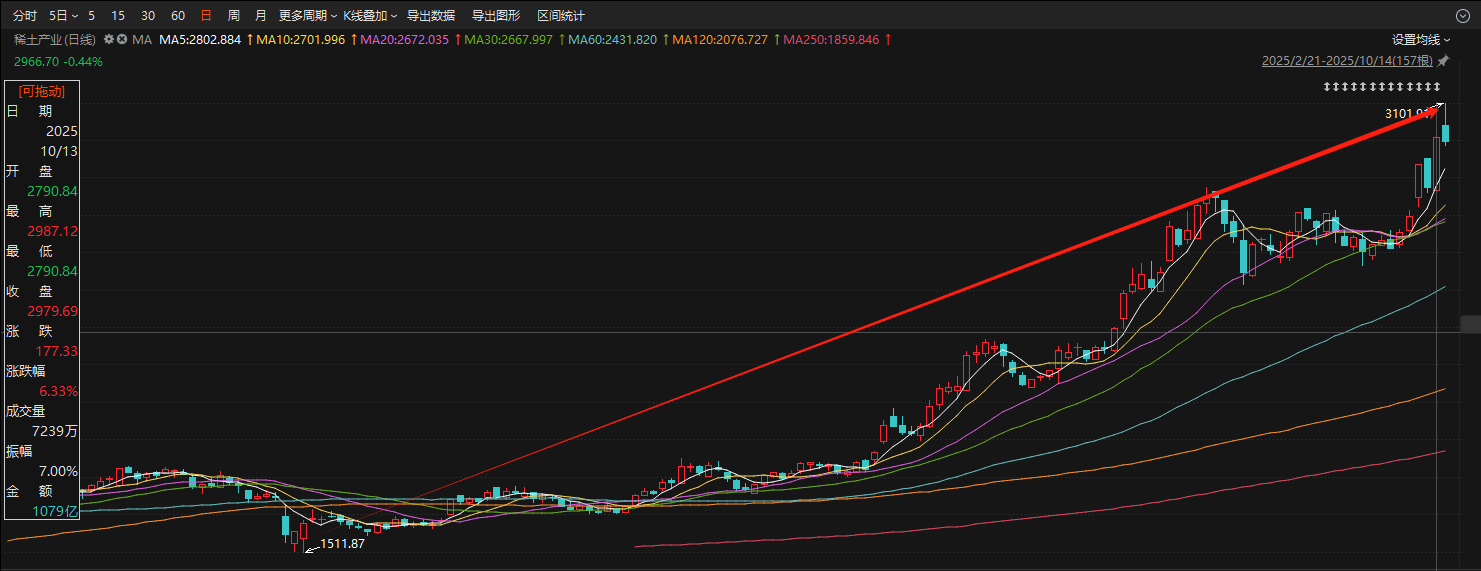Click the circled down-arrow icon at top right
The image size is (1481, 571).
click(x=1463, y=15)
